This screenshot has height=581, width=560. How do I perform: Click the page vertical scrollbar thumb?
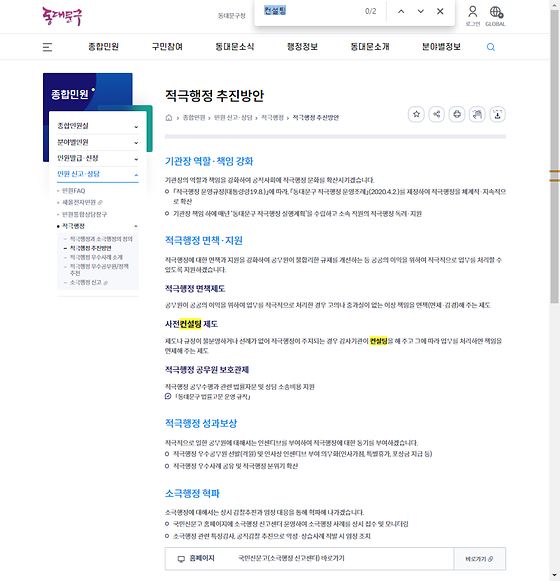tap(554, 156)
